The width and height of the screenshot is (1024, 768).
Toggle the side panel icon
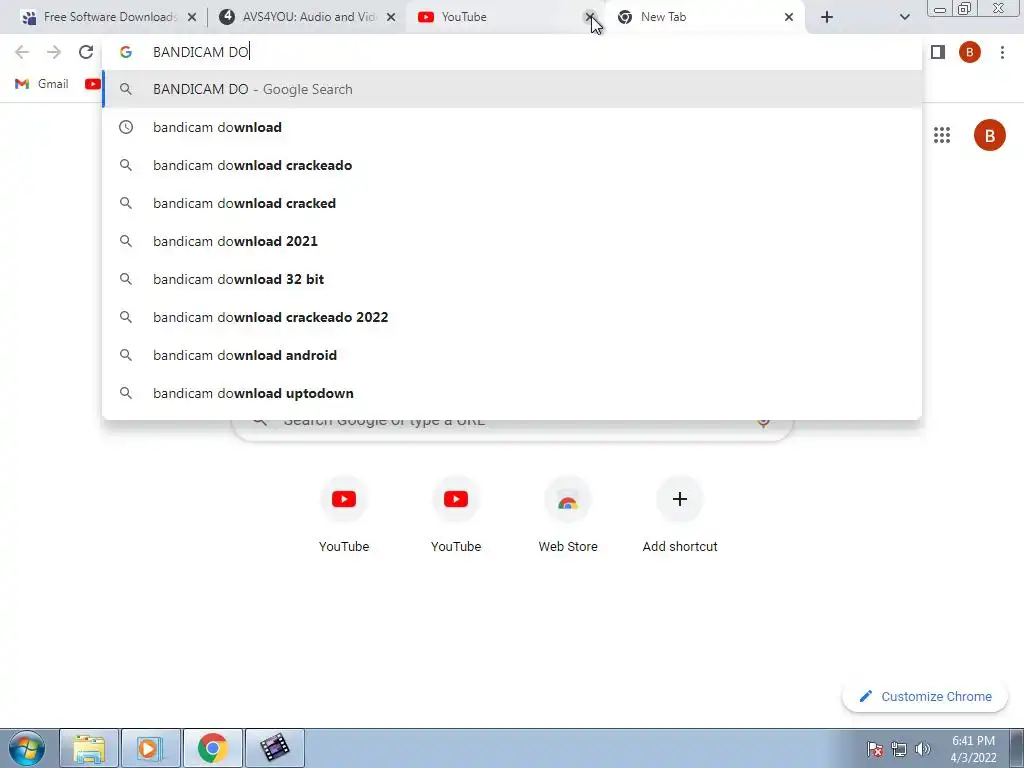(x=938, y=52)
